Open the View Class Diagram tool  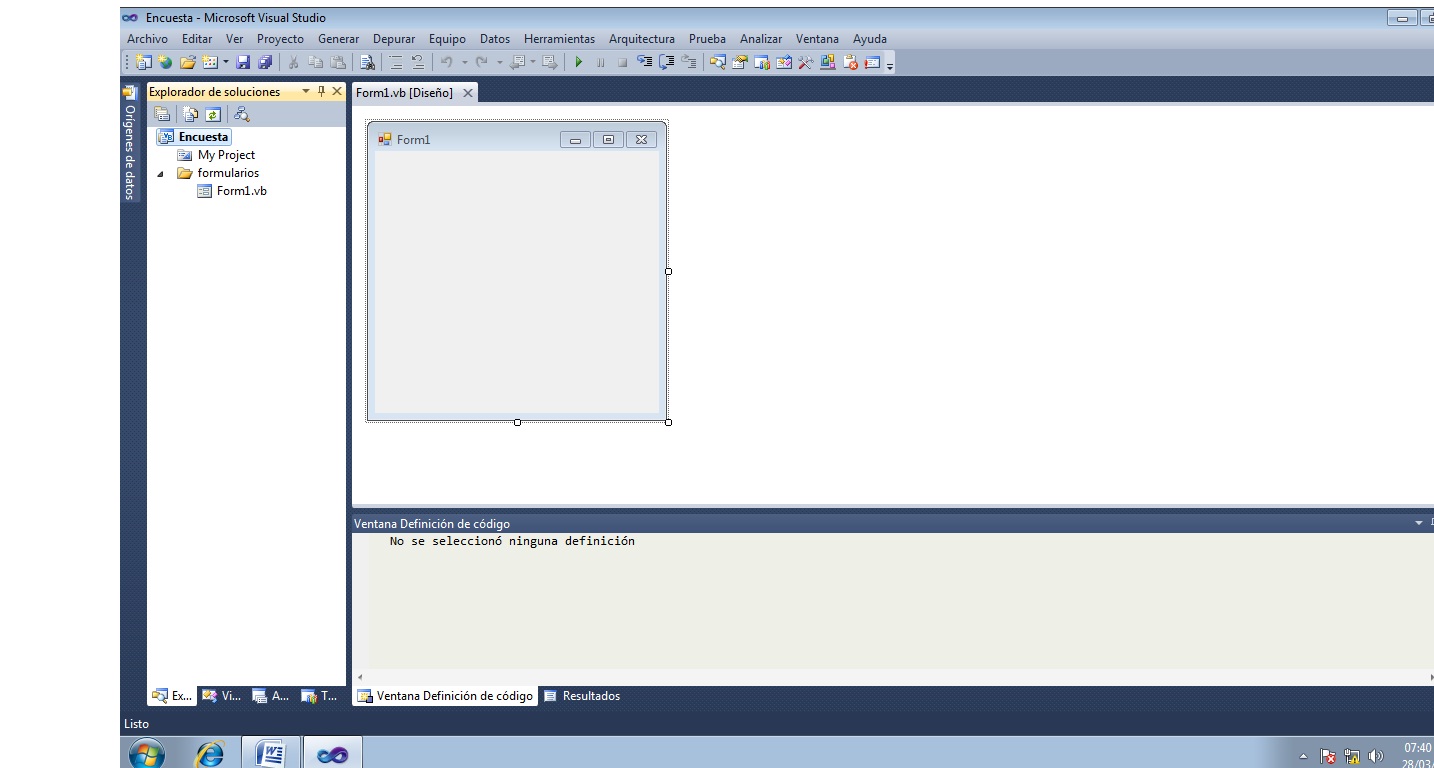(241, 113)
